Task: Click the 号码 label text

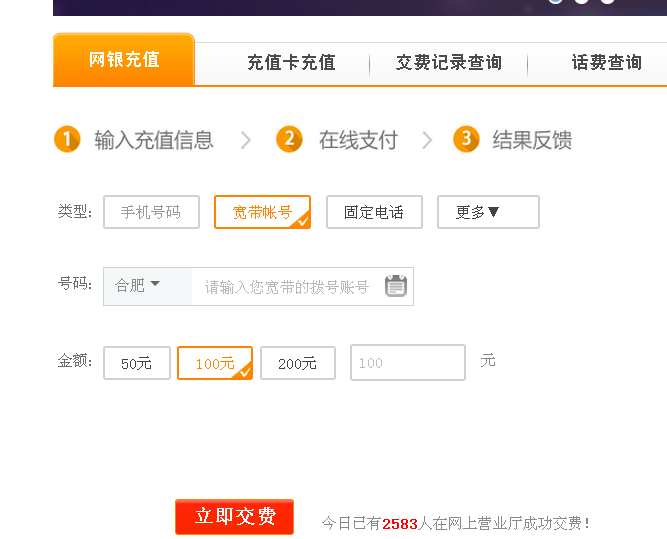Action: click(74, 283)
